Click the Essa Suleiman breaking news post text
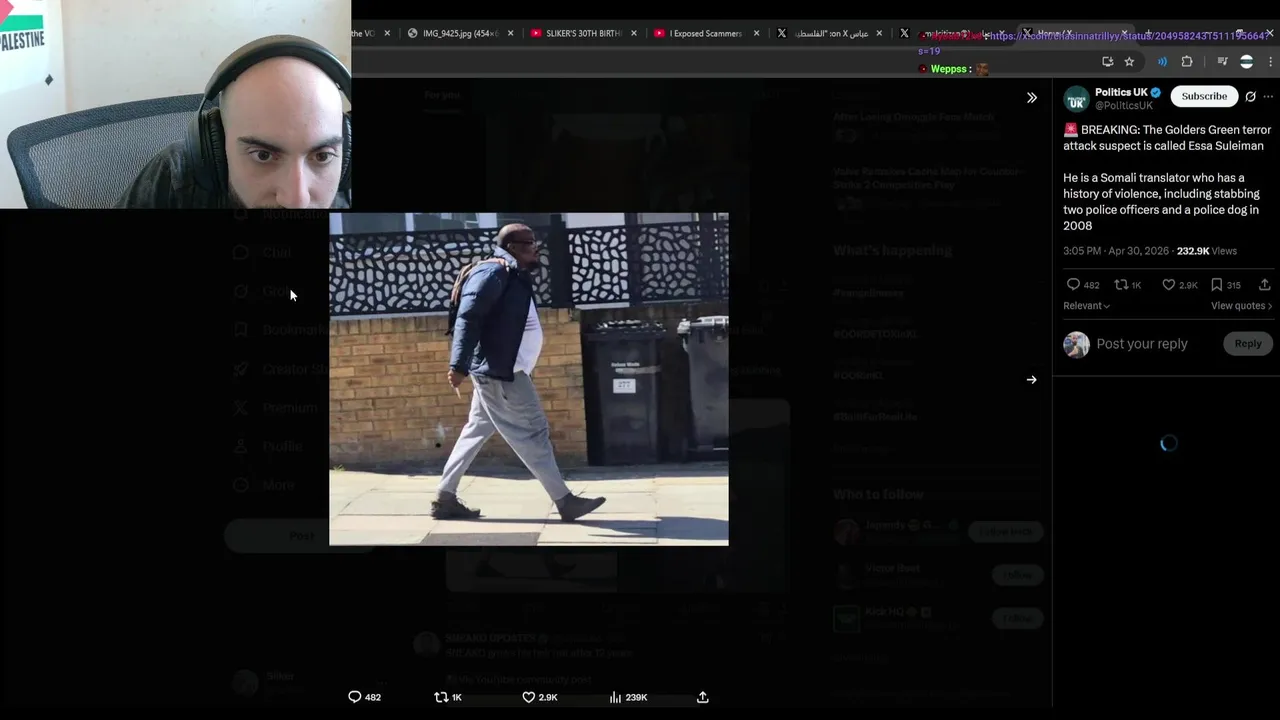Screen dimensions: 1280x720 (1167, 178)
